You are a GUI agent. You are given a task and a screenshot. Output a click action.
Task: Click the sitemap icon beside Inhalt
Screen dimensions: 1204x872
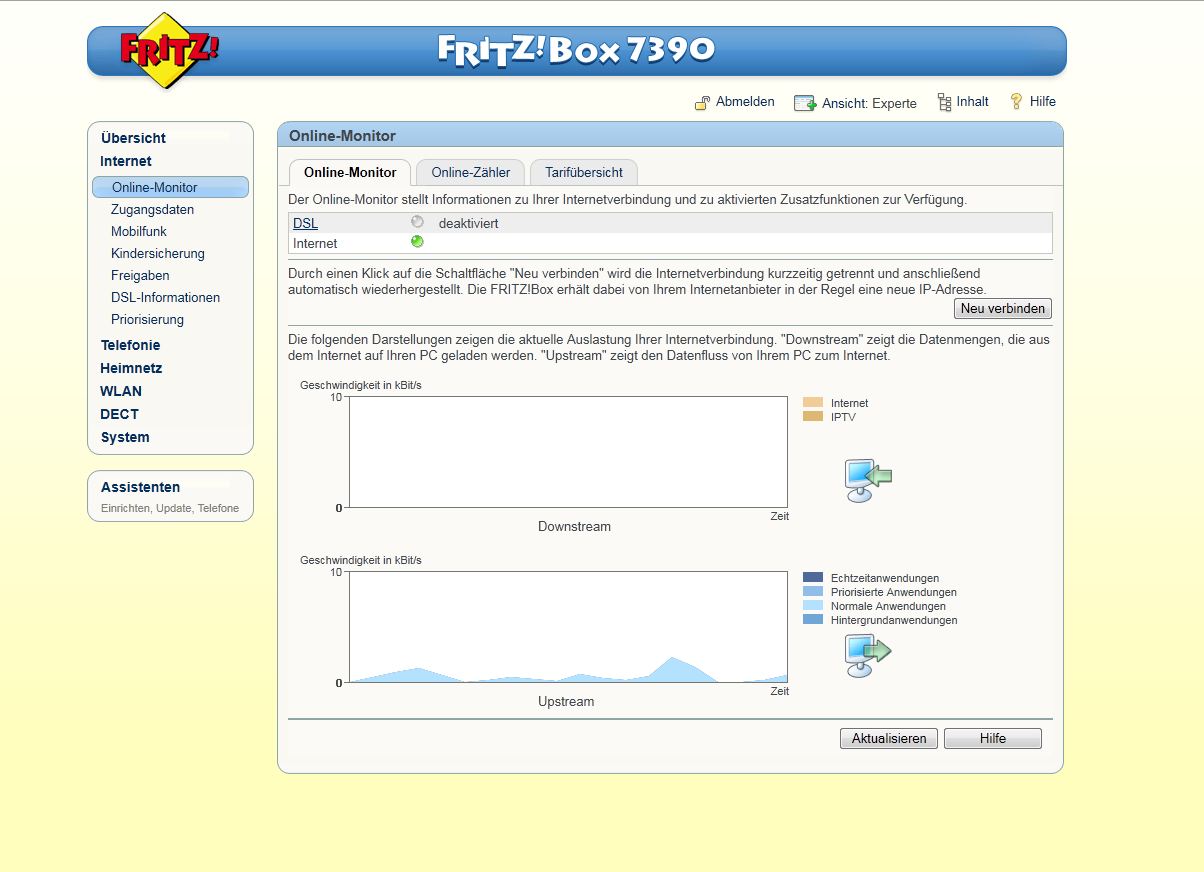944,102
